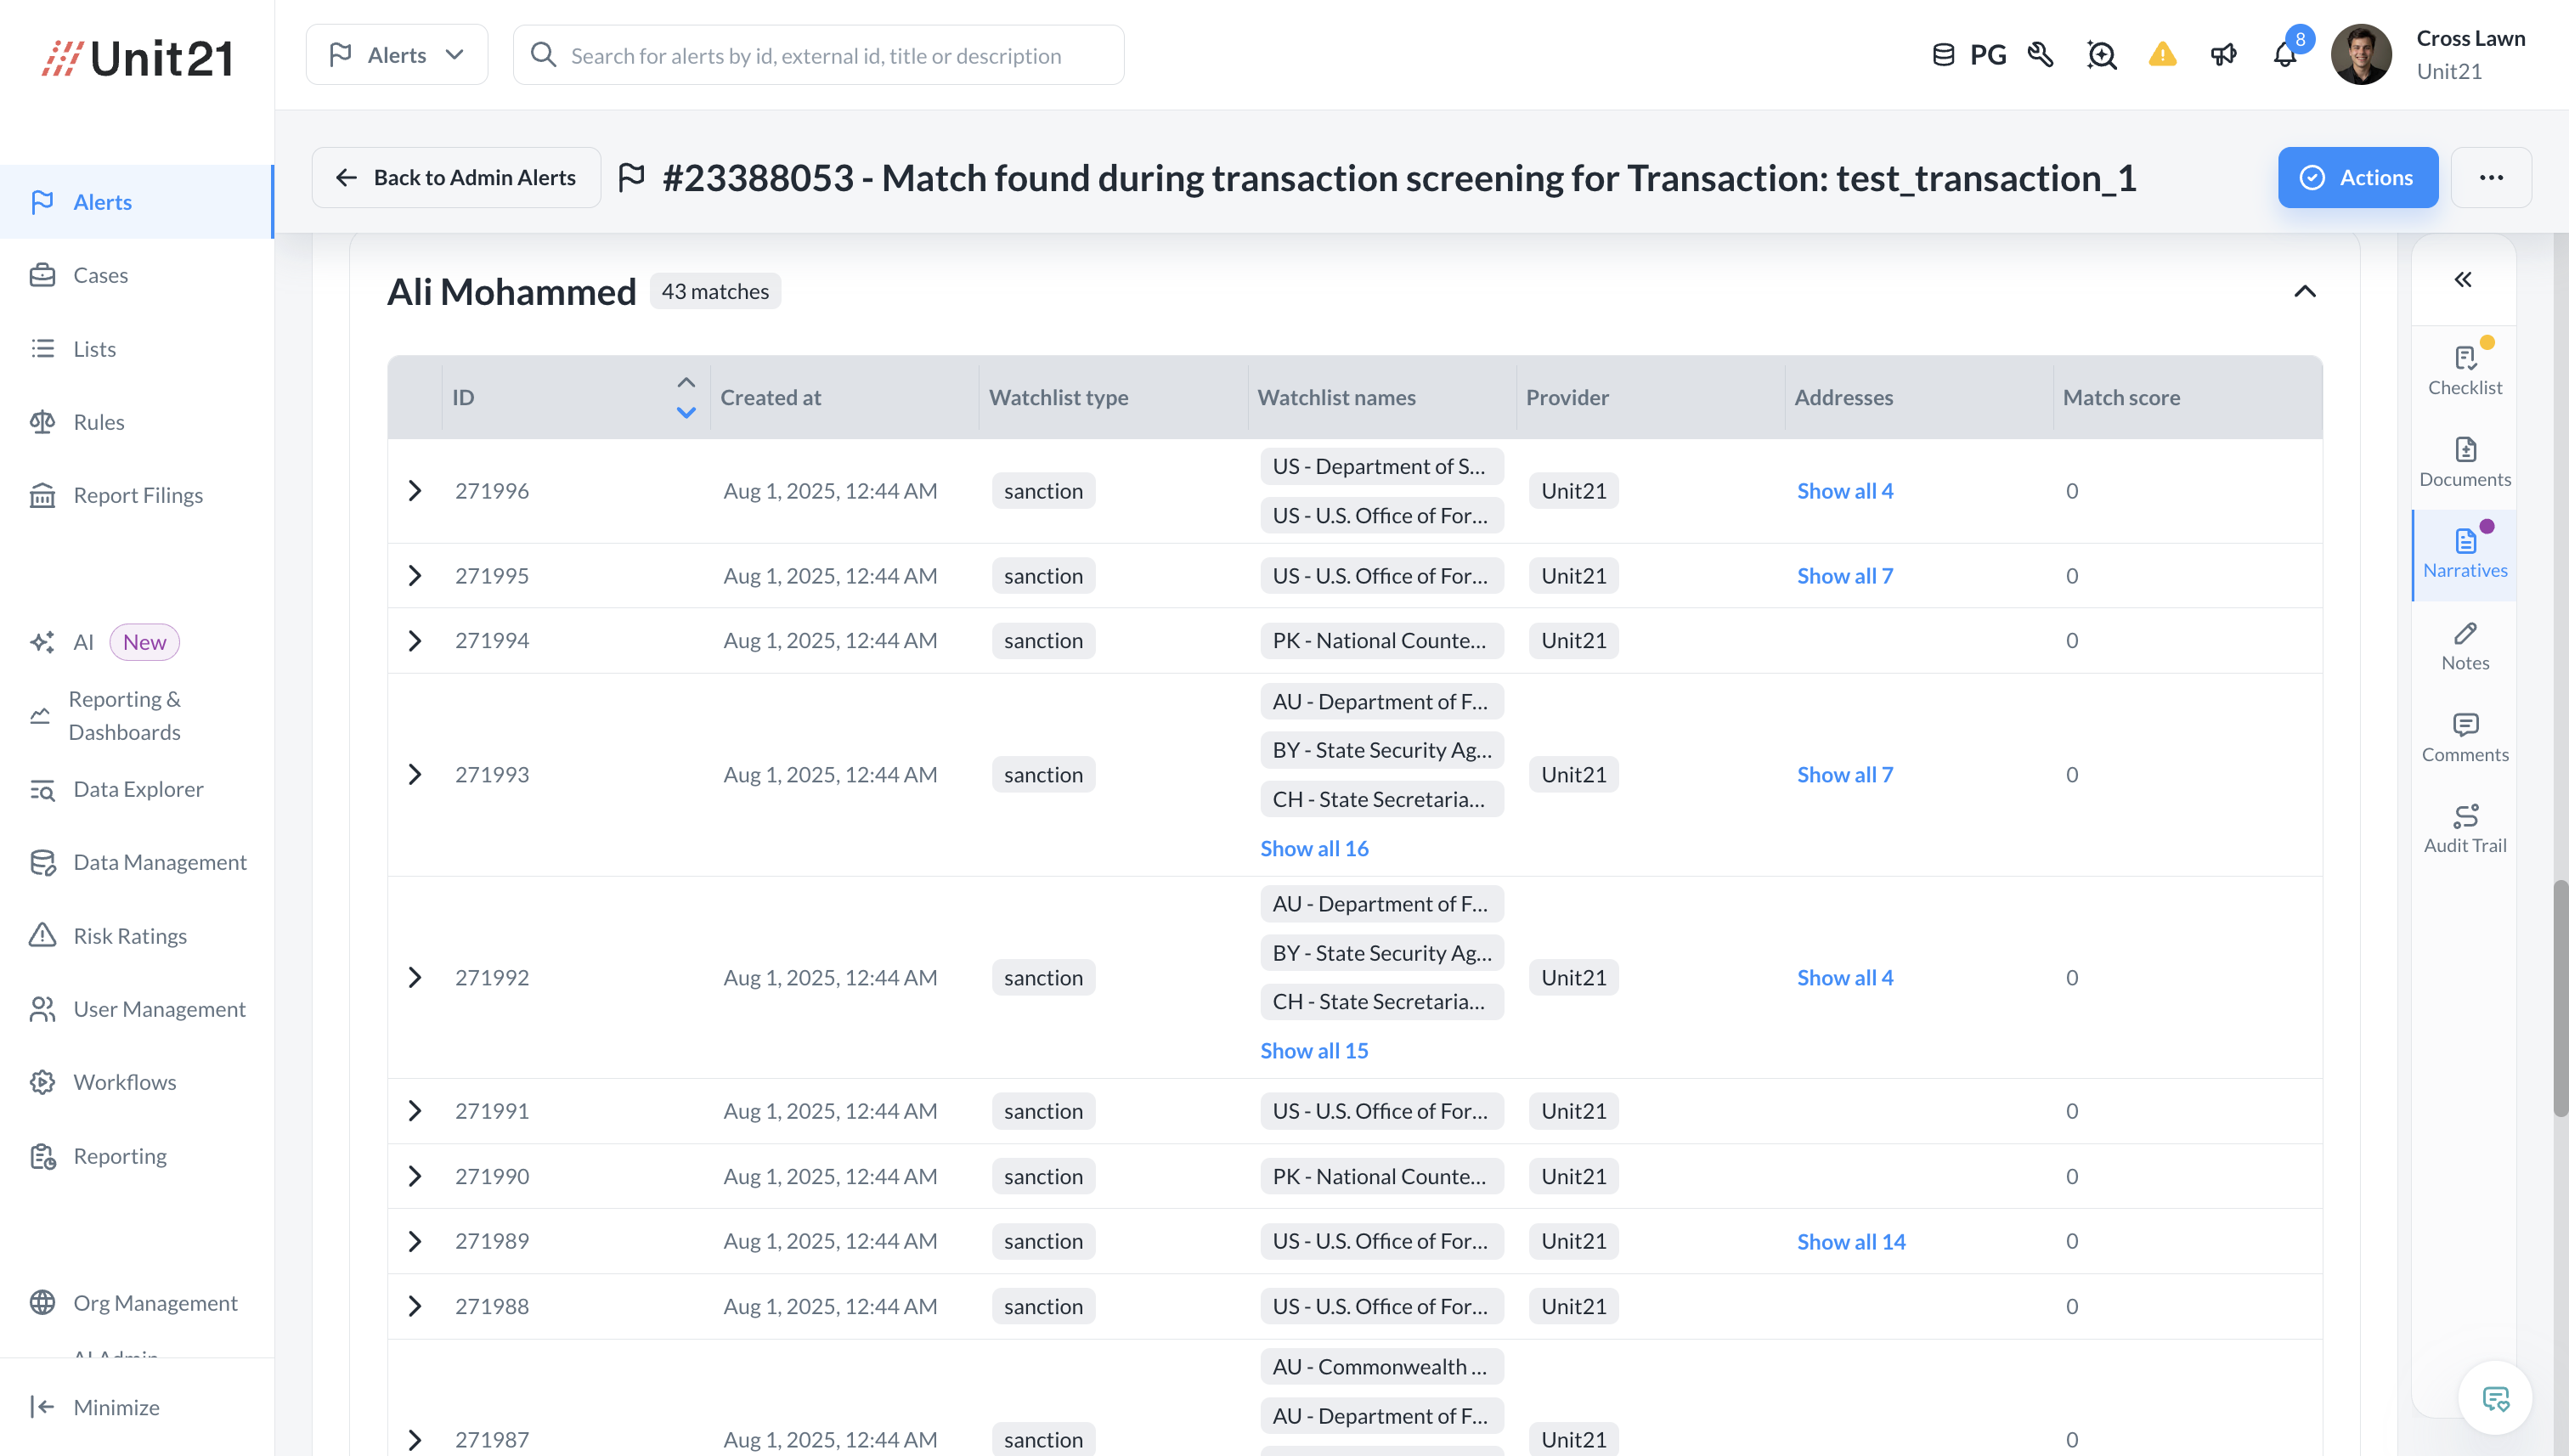Collapse the right panel with double chevron
The image size is (2569, 1456).
[x=2463, y=279]
